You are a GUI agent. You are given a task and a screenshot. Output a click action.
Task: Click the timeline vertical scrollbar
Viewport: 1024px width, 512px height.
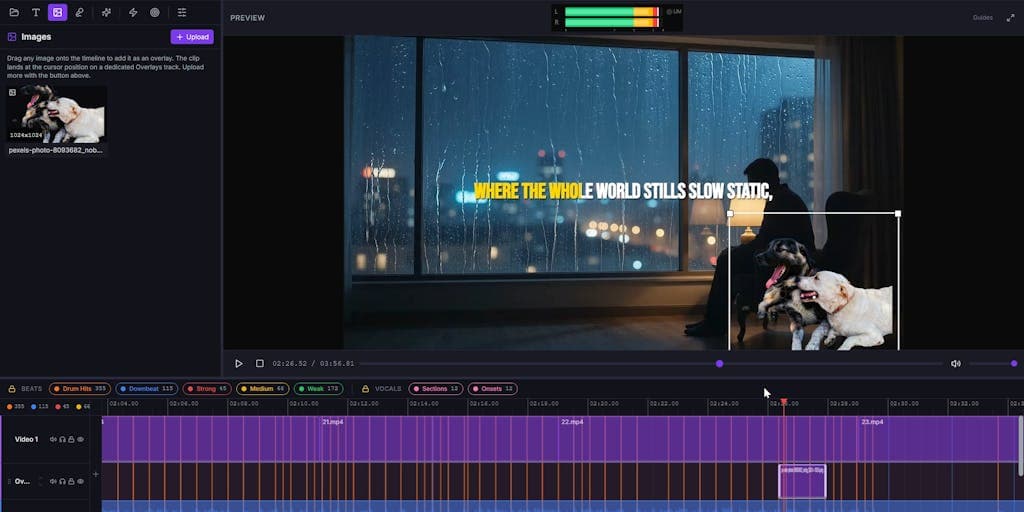1020,445
